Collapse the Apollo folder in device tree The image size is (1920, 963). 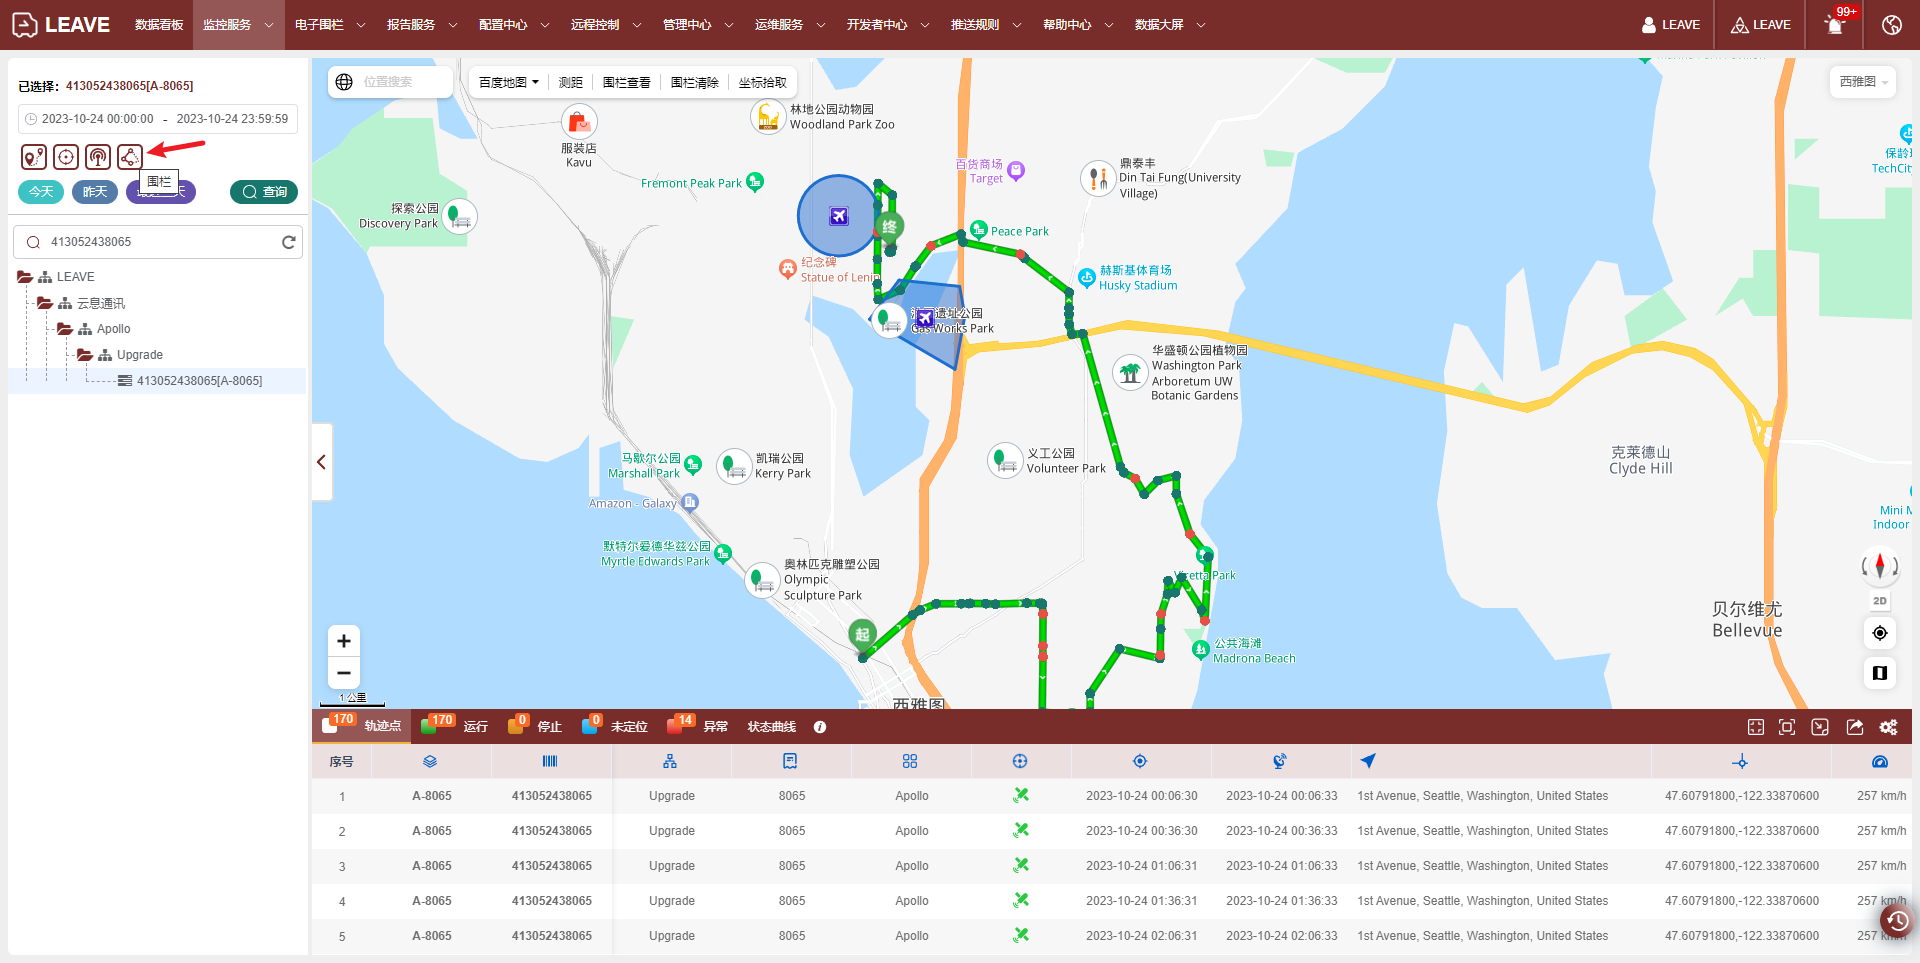(65, 329)
